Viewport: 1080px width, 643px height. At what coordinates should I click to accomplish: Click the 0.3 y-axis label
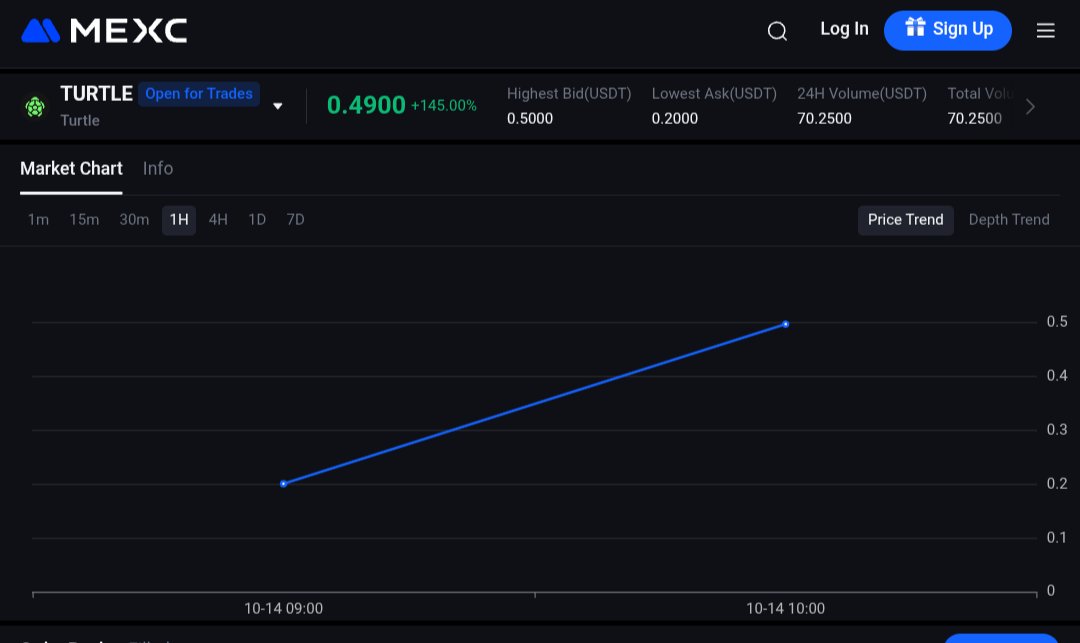tap(1057, 430)
